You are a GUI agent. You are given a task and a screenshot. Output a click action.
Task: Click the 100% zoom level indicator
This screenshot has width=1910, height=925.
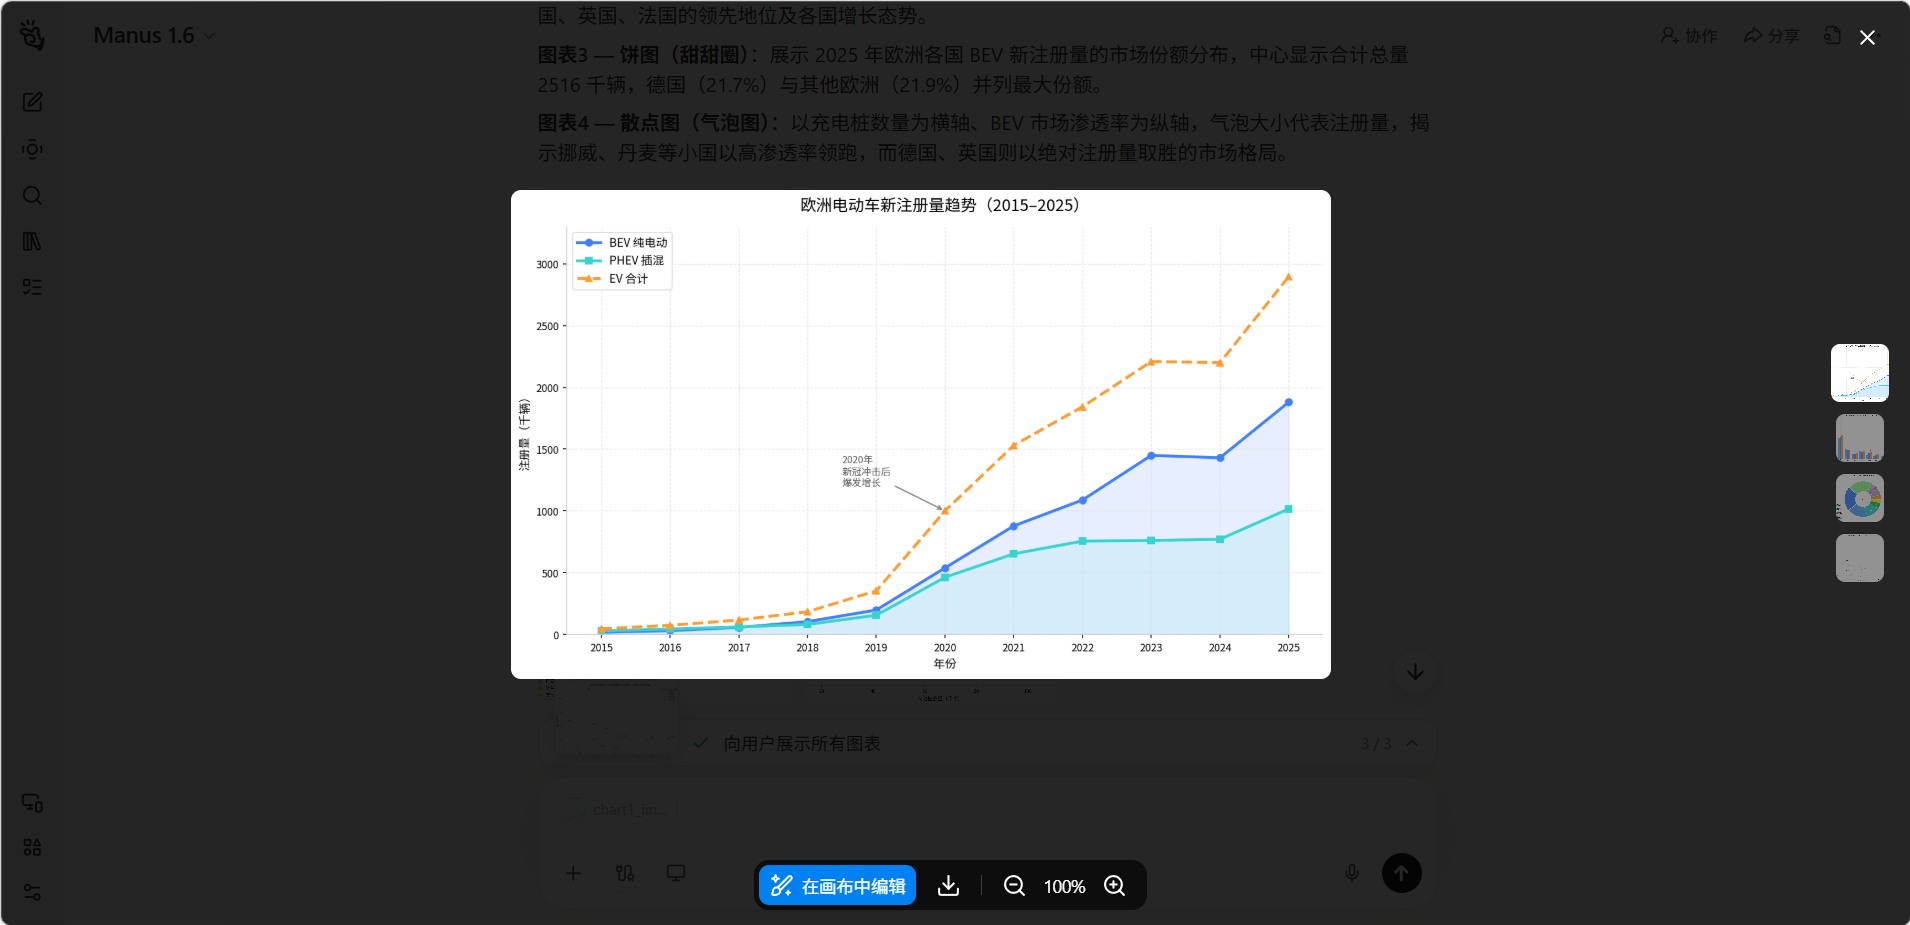(1064, 887)
